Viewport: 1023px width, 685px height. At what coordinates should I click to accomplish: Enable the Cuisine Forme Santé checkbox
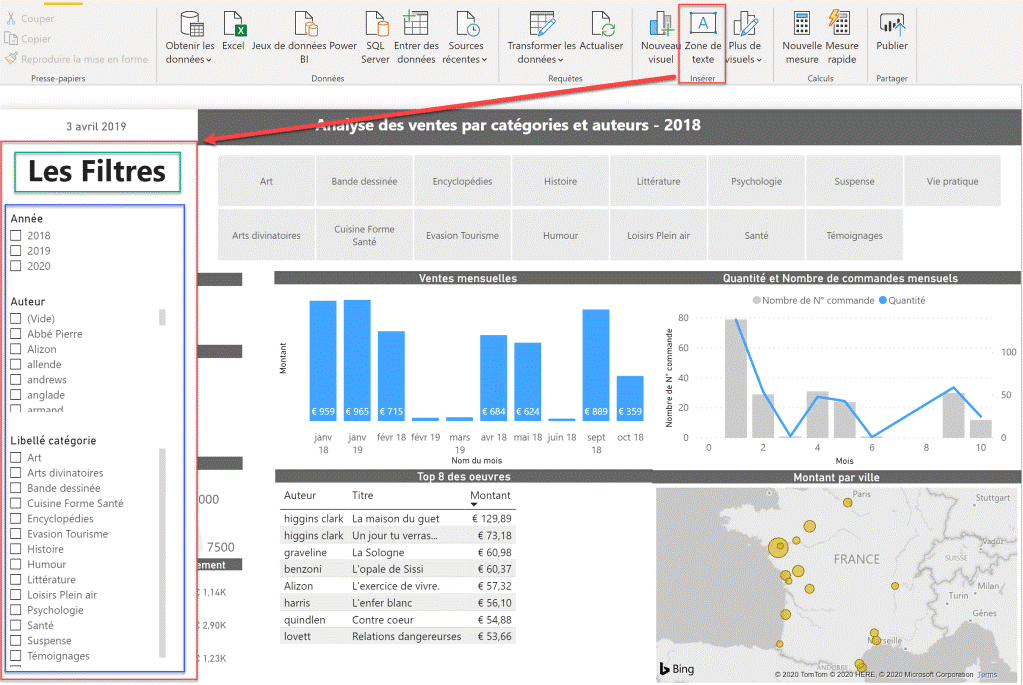point(16,503)
